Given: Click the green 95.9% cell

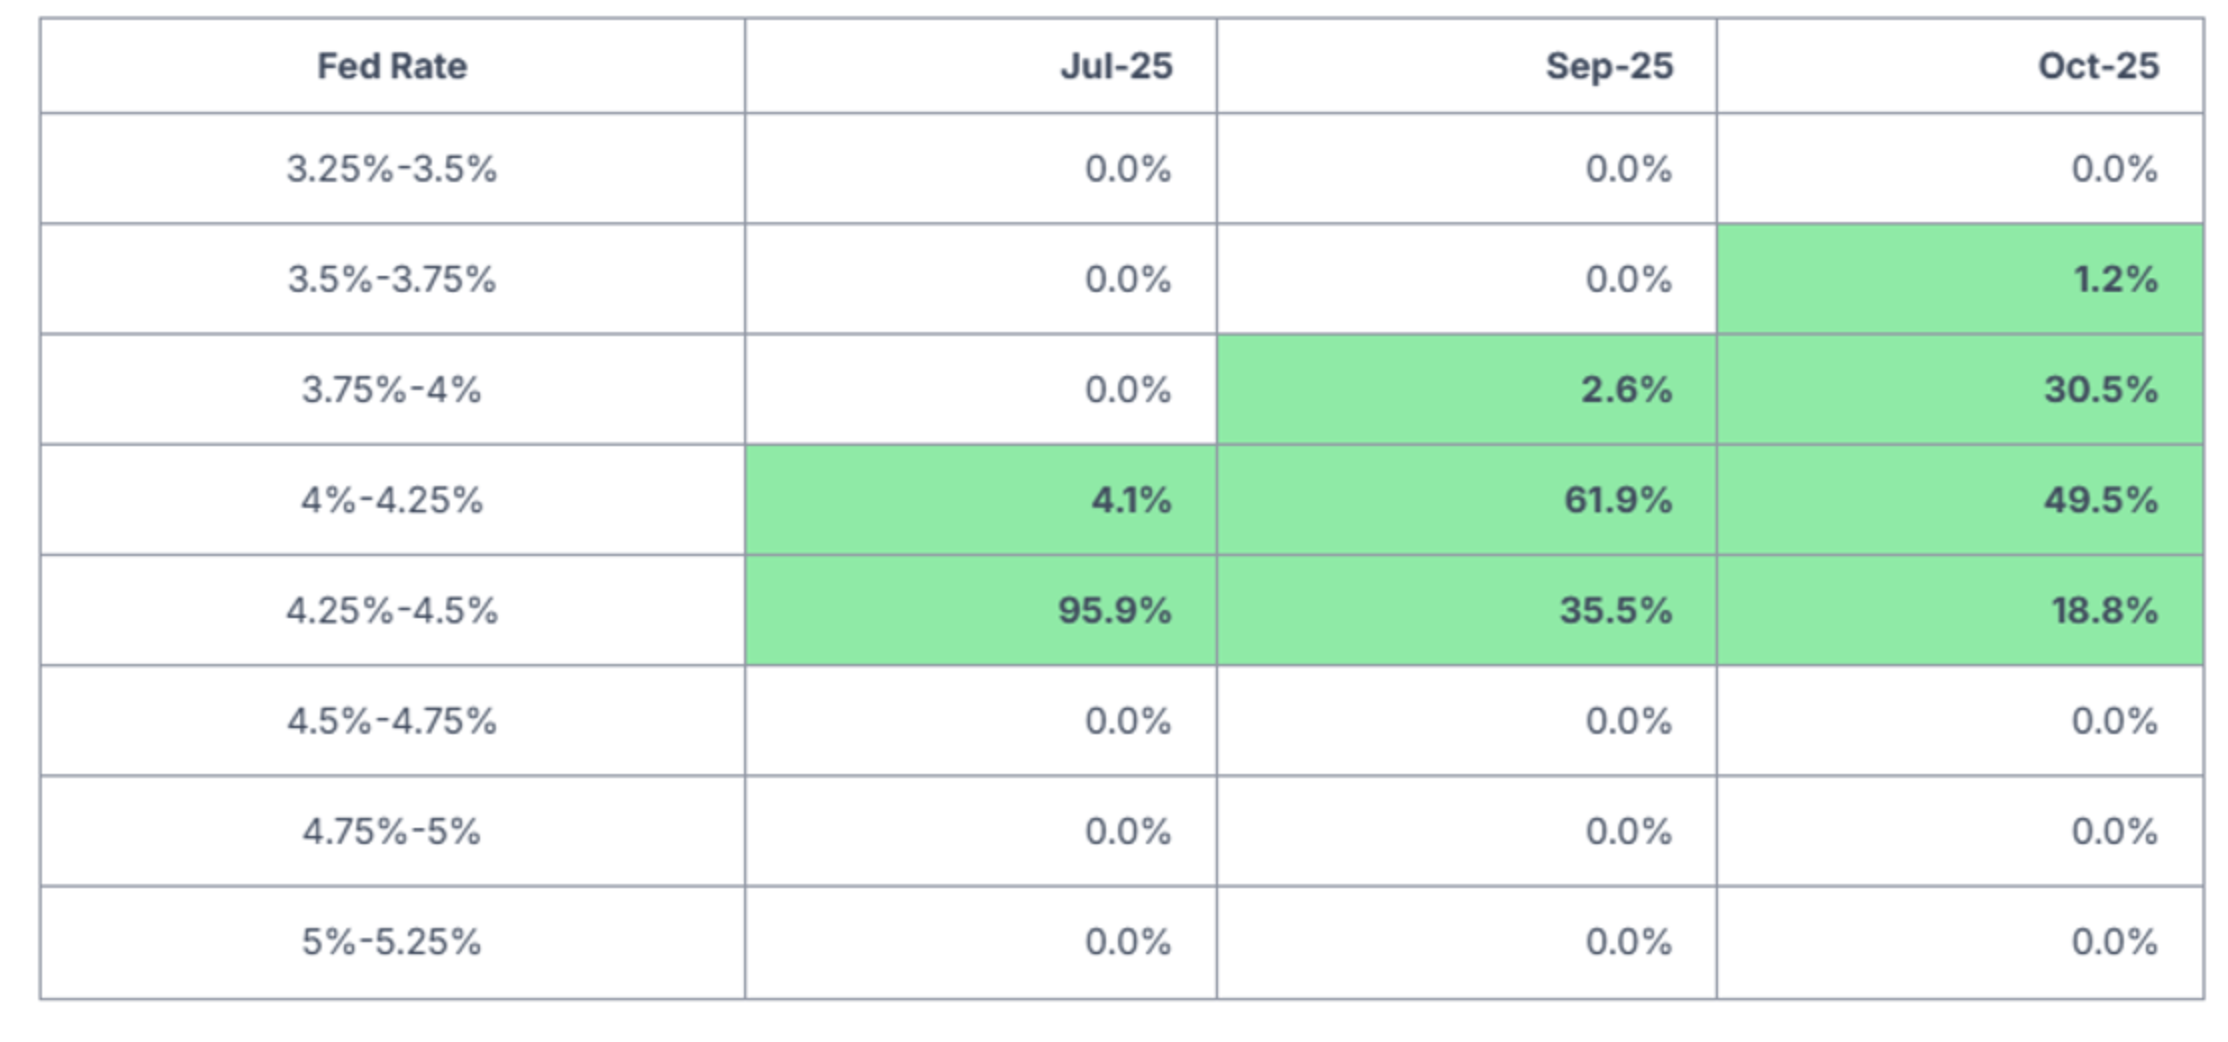Looking at the screenshot, I should [1114, 610].
